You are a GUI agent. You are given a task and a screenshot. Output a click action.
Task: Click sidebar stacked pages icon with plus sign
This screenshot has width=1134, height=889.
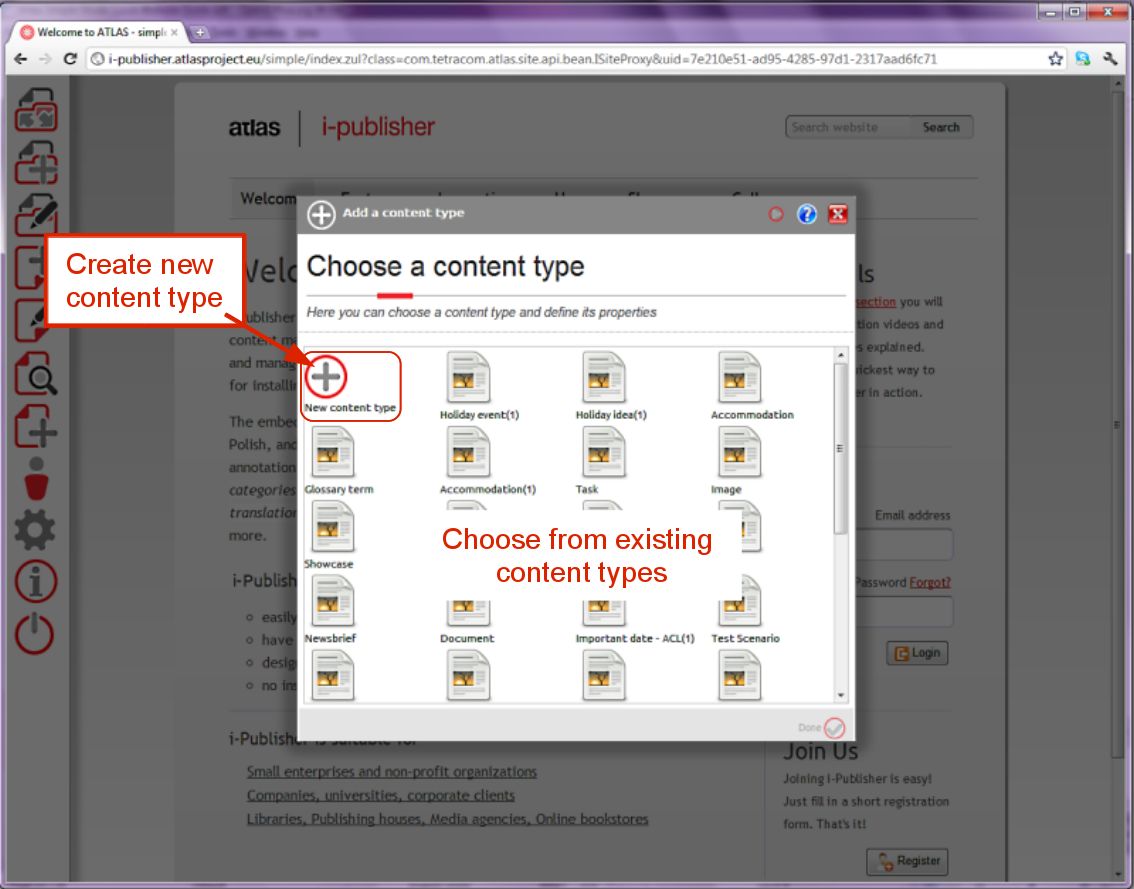point(37,163)
